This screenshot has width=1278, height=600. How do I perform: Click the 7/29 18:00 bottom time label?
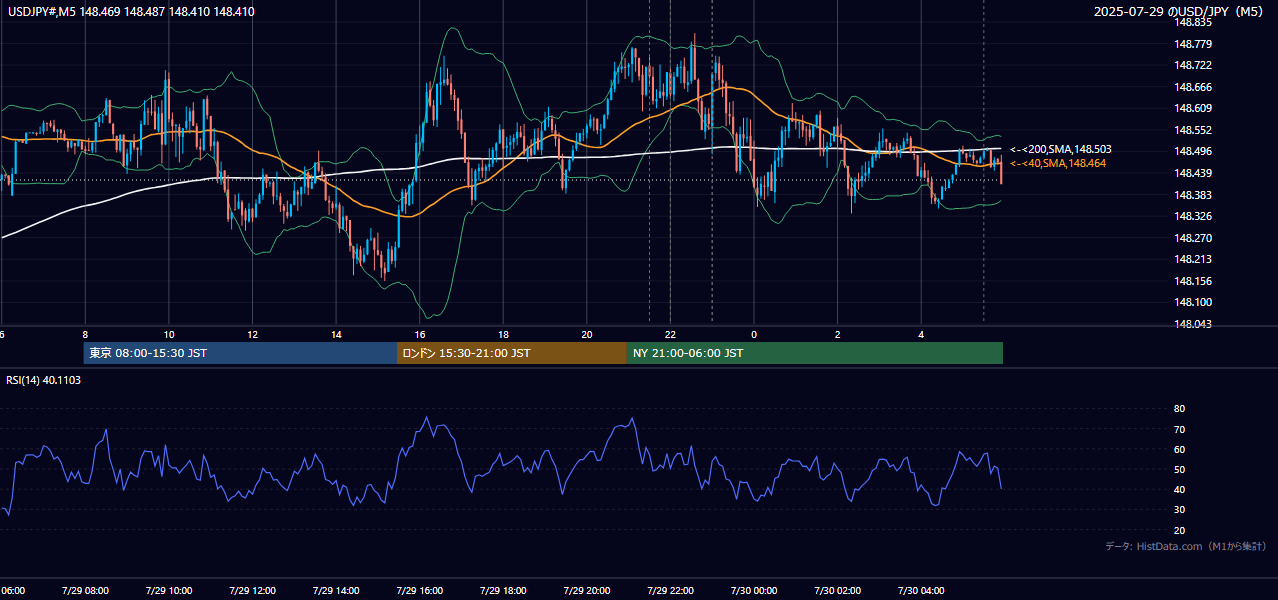coord(503,590)
